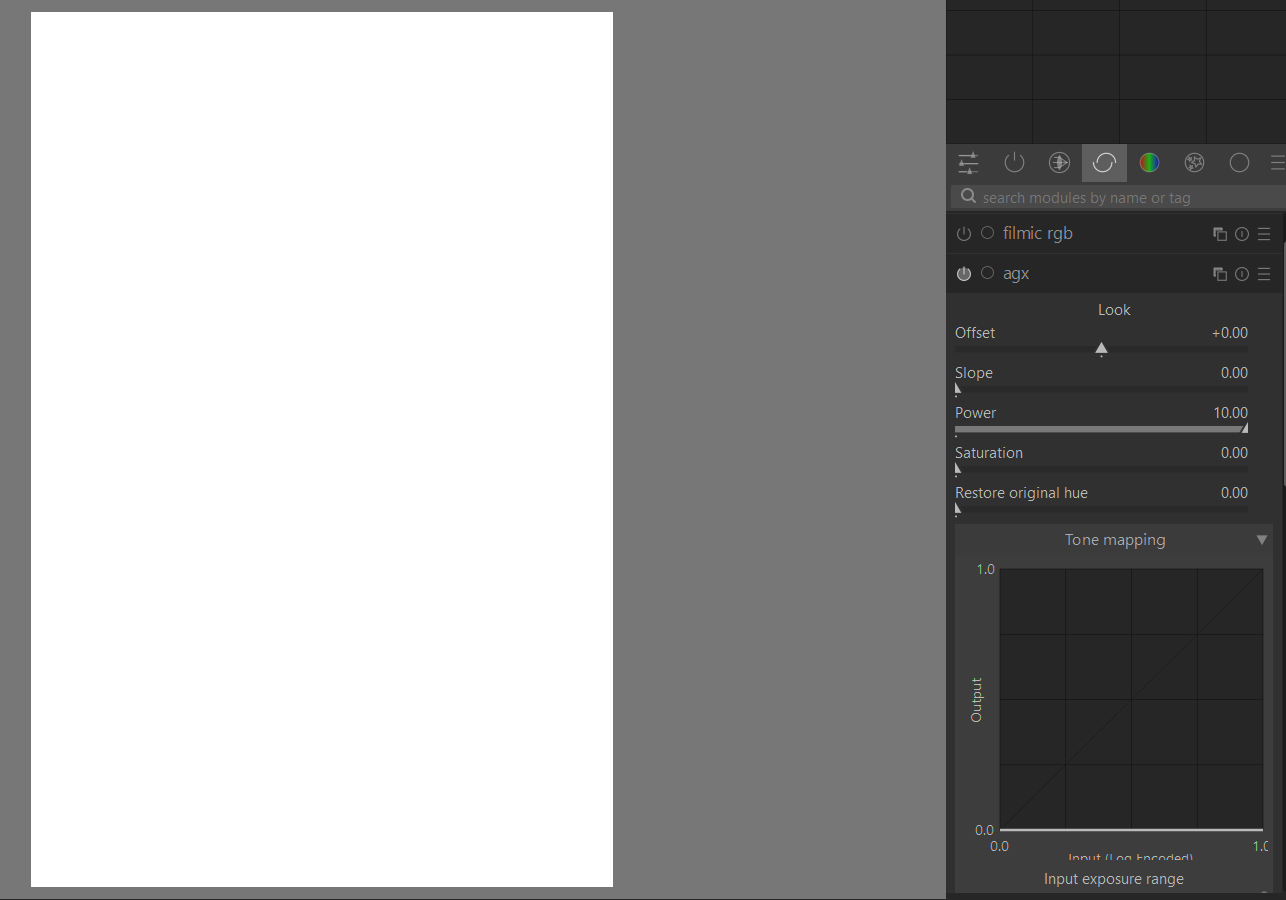Click the Output axis label

[977, 700]
